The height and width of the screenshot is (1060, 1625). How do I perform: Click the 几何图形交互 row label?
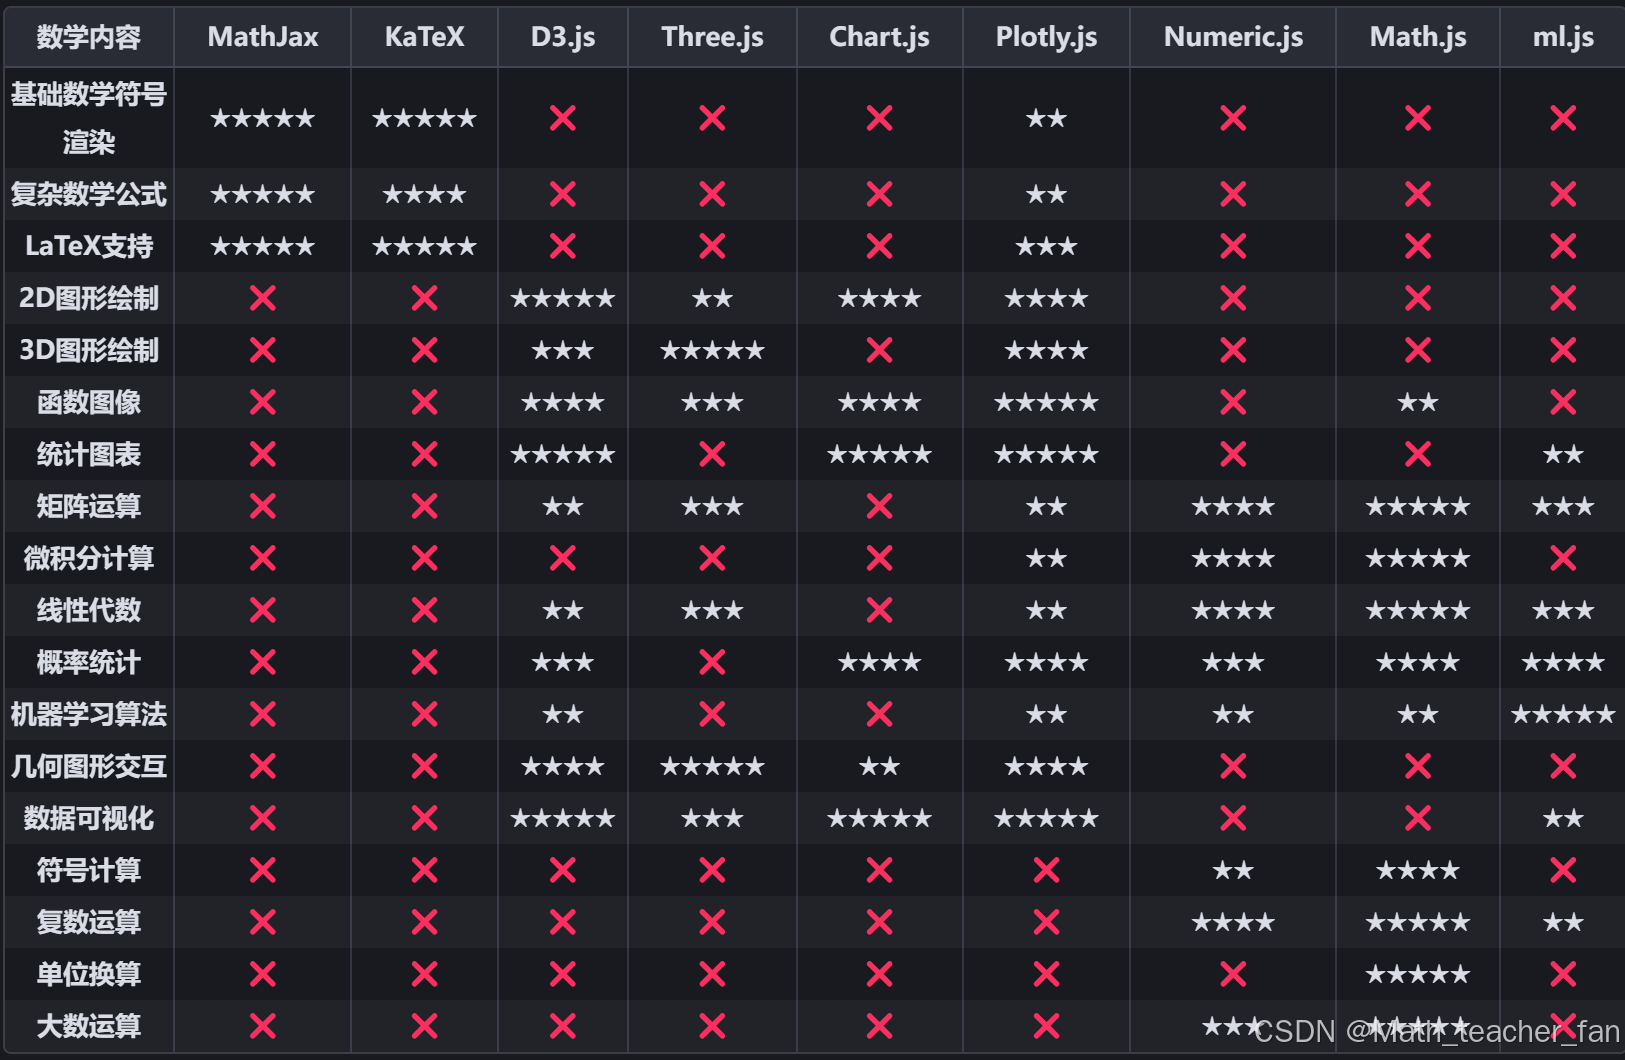[89, 766]
